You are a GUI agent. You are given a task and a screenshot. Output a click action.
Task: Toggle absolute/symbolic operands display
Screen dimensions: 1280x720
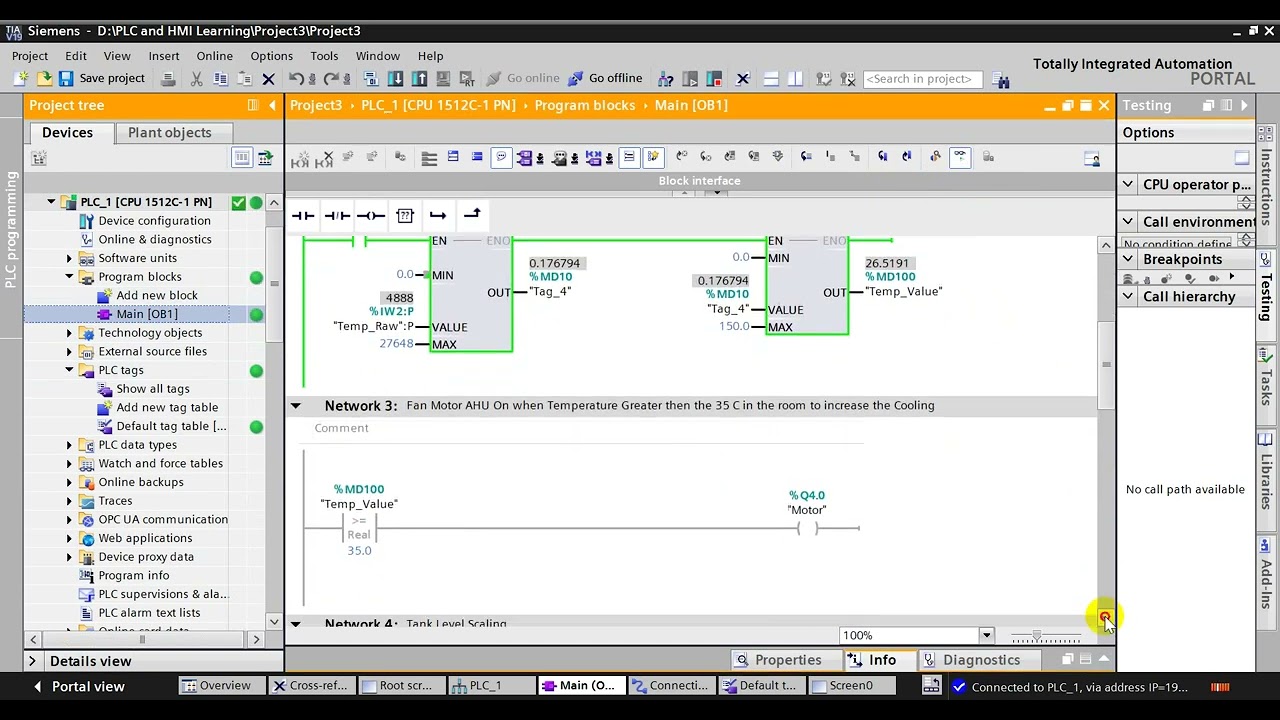coord(524,157)
